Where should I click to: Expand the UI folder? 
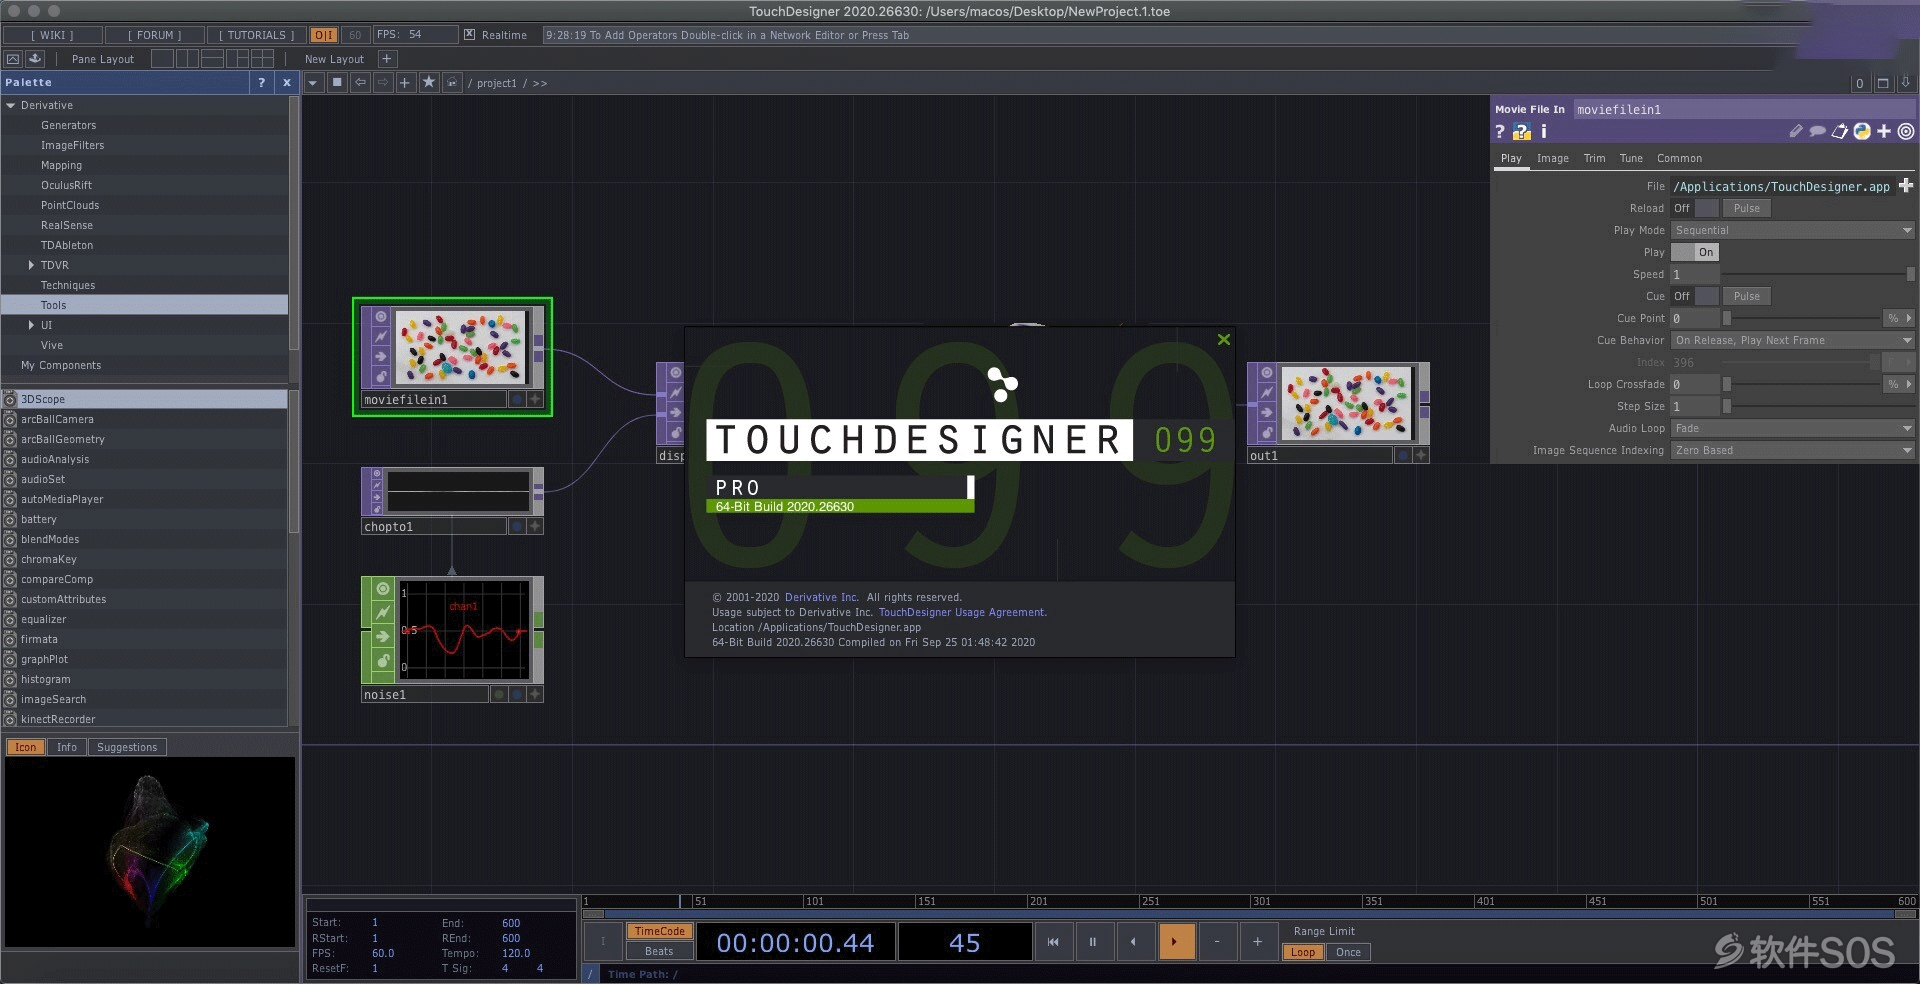coord(31,325)
